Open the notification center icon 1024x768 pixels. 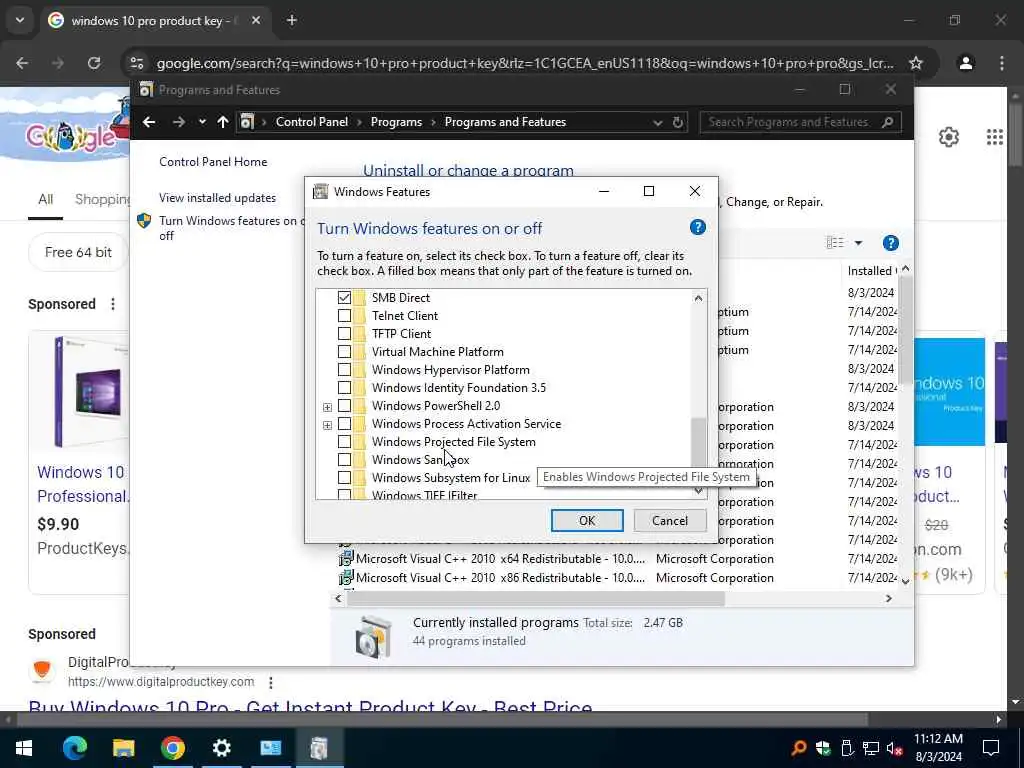[x=991, y=748]
